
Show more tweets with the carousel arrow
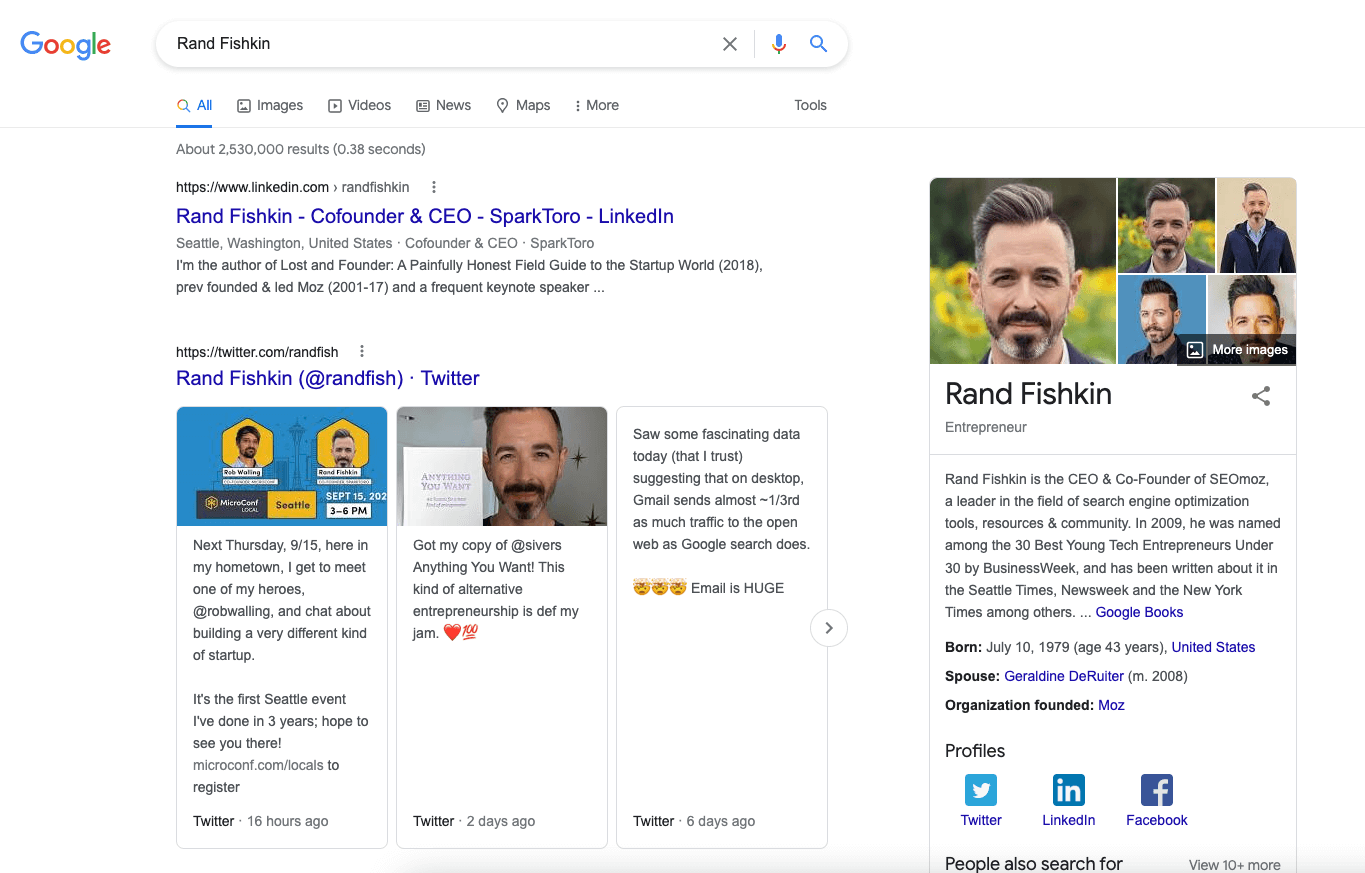[x=828, y=628]
